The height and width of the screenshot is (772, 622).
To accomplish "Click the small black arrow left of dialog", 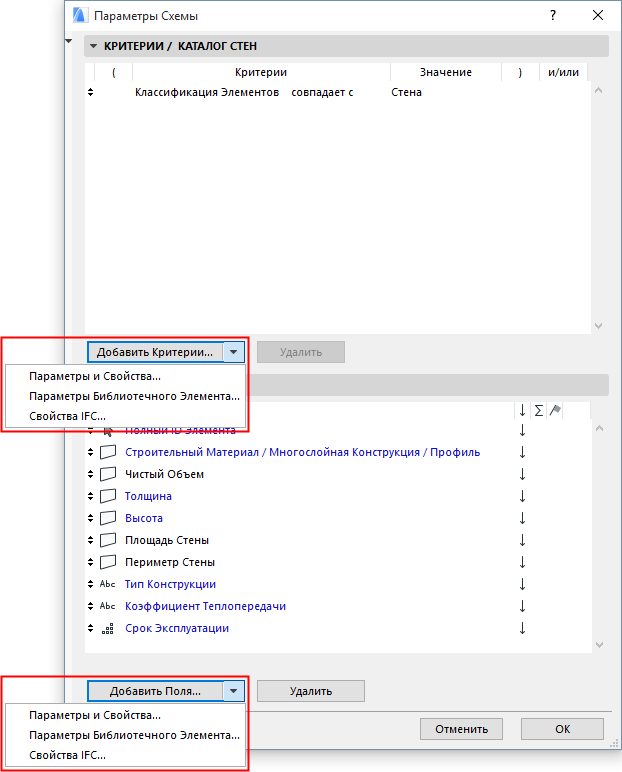I will [x=68, y=41].
